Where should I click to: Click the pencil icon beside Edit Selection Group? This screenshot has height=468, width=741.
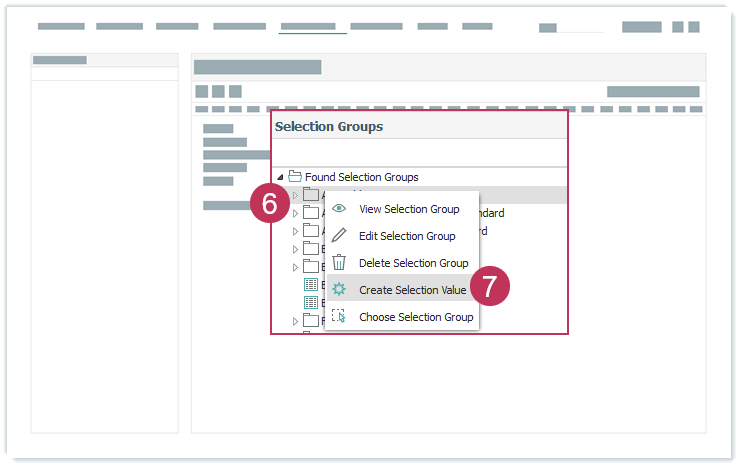coord(339,236)
